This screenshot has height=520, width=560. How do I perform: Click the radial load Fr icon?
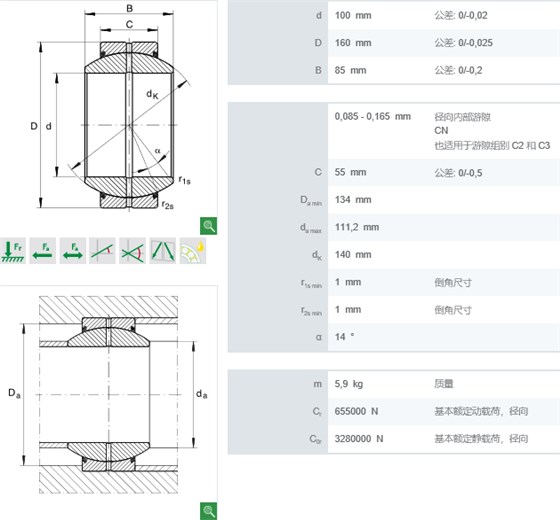(x=13, y=251)
